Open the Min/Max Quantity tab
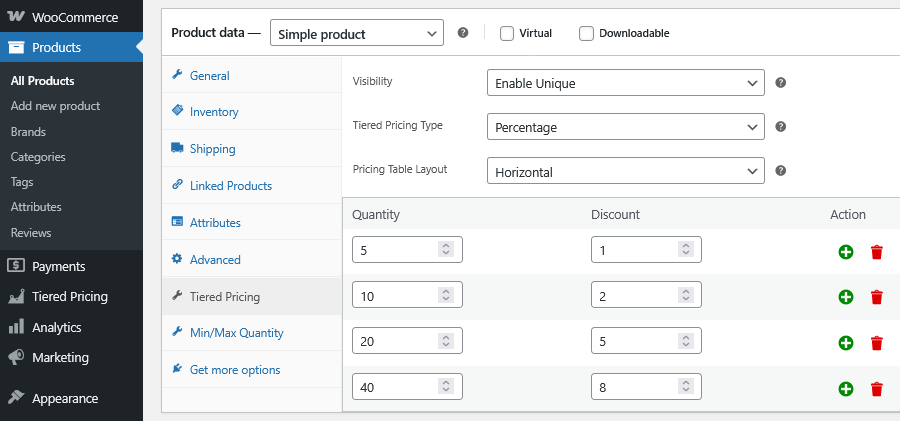Viewport: 900px width, 421px height. [x=236, y=333]
